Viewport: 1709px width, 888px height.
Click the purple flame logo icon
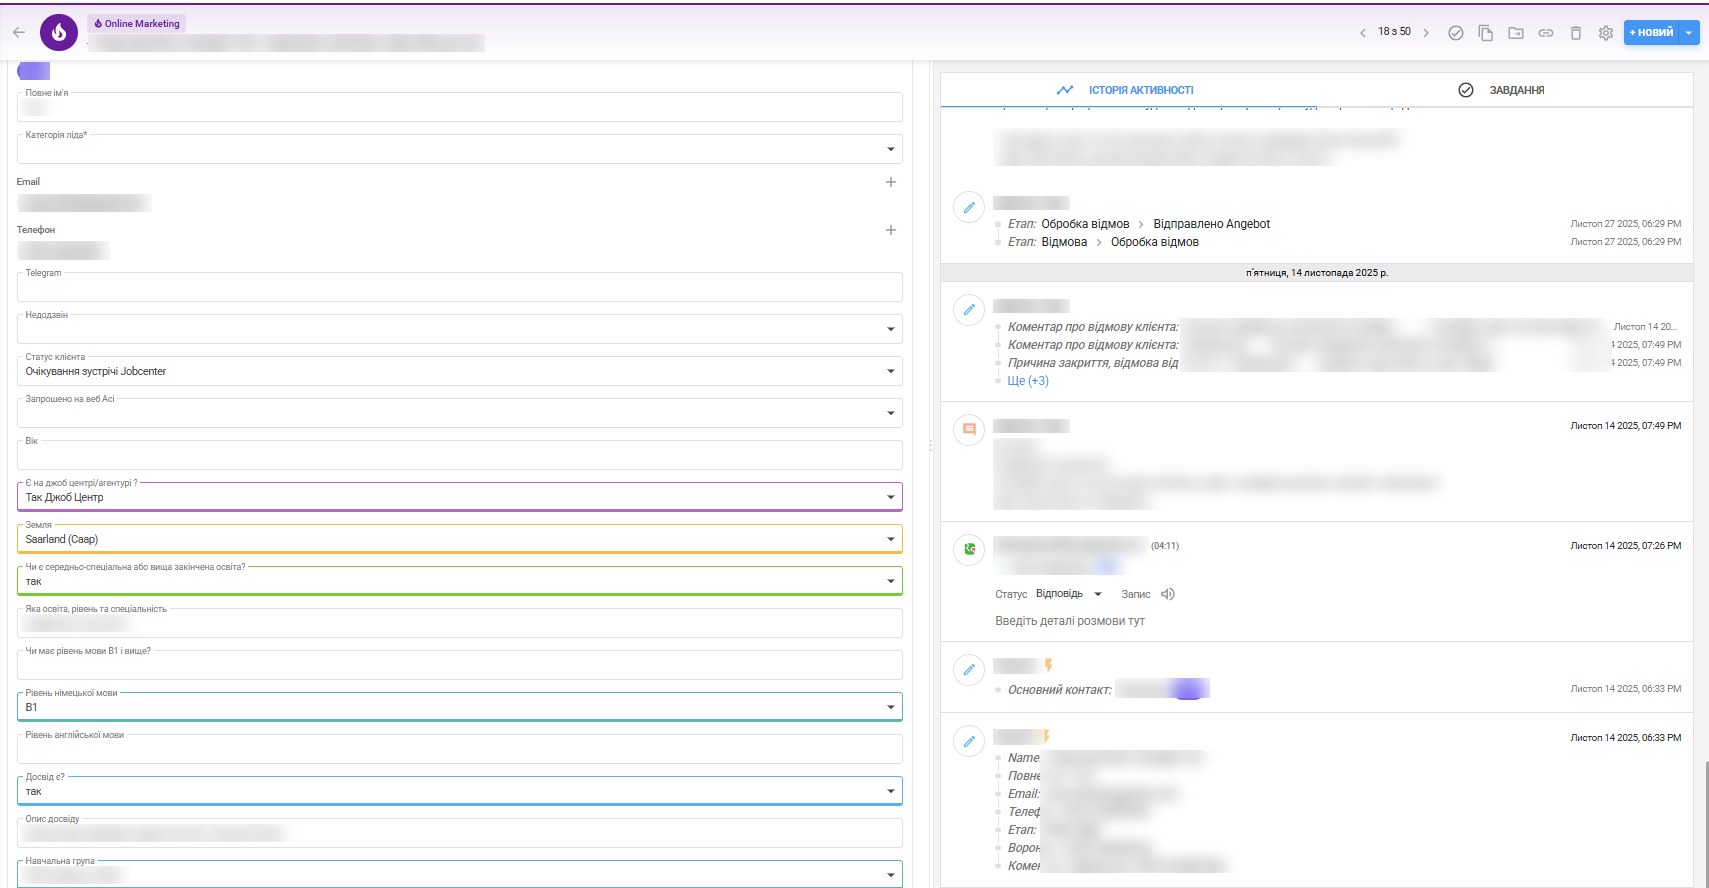click(59, 33)
